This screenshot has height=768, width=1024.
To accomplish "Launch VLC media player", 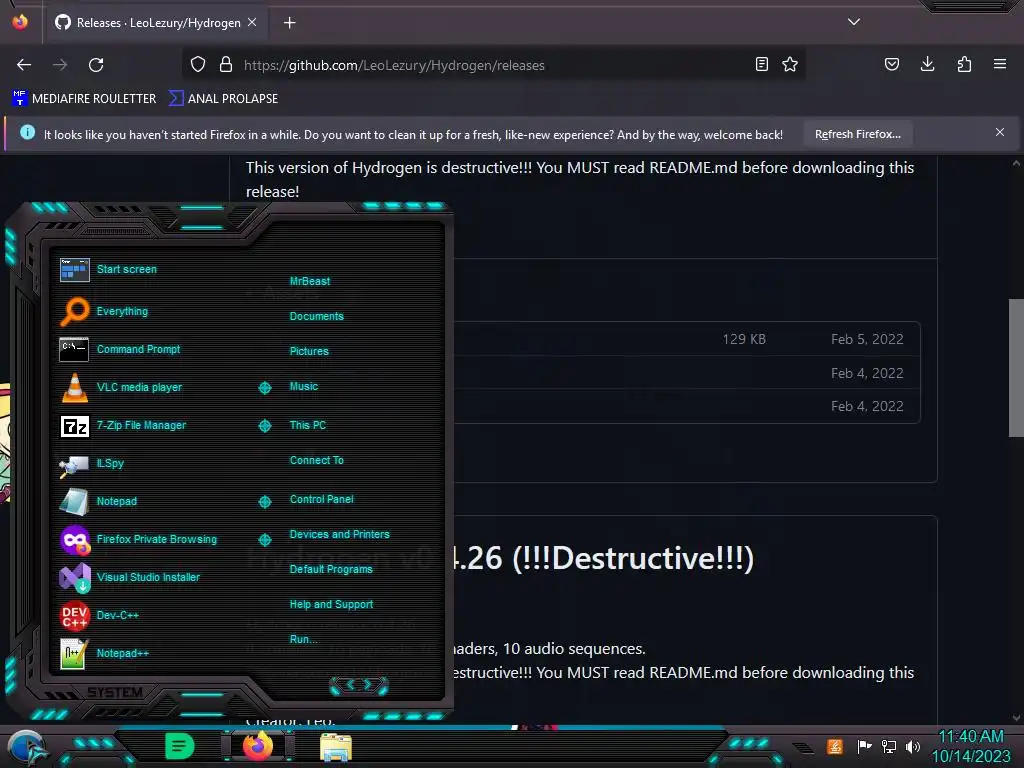I will tap(121, 387).
